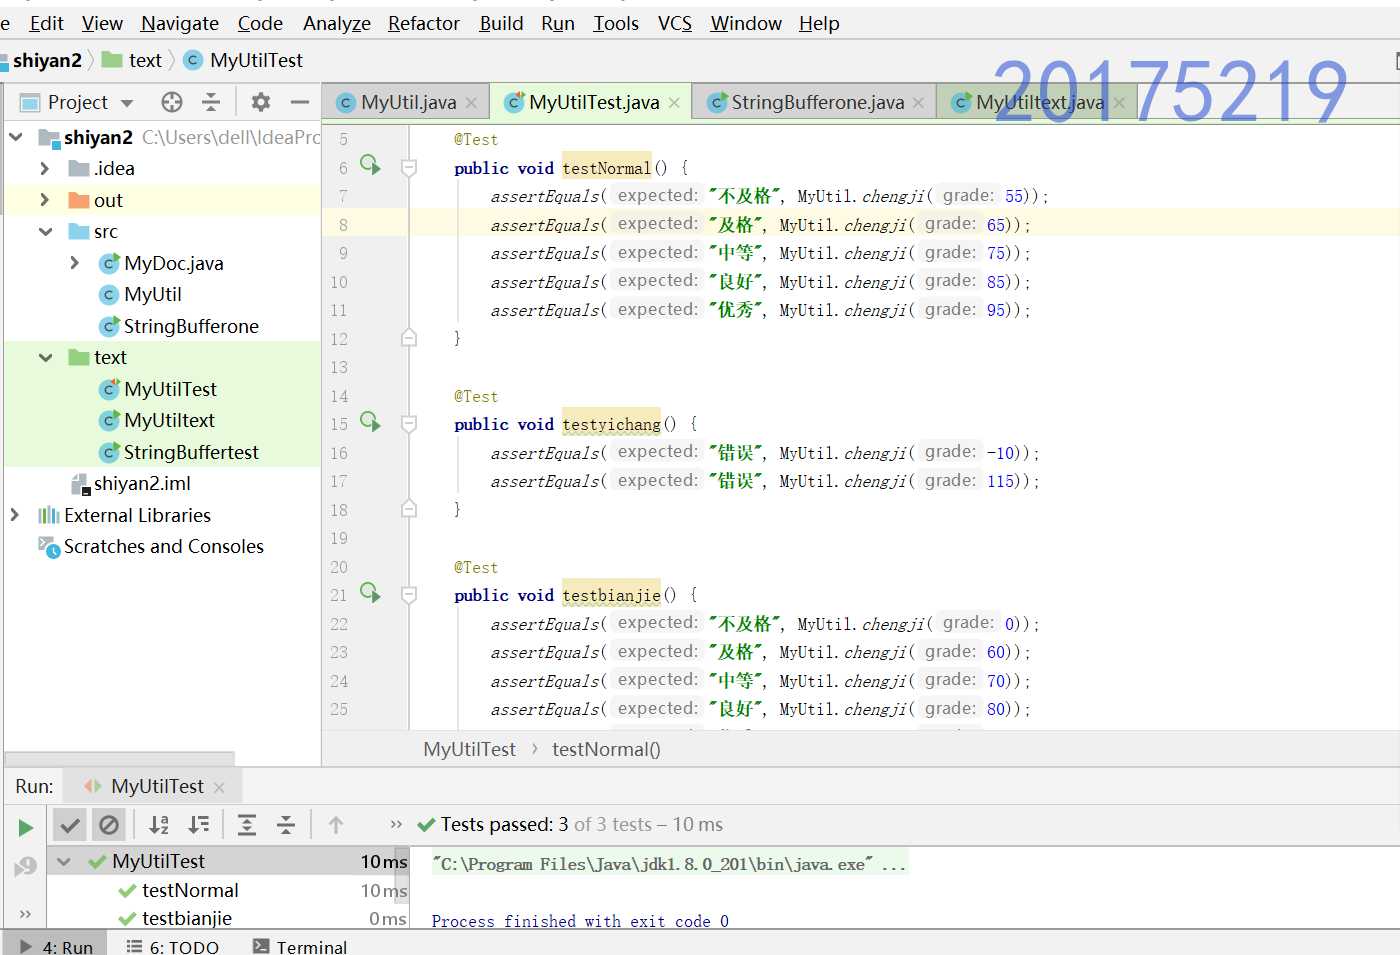The image size is (1400, 955).
Task: Close the MyUtil.java editor tab
Action: (472, 102)
